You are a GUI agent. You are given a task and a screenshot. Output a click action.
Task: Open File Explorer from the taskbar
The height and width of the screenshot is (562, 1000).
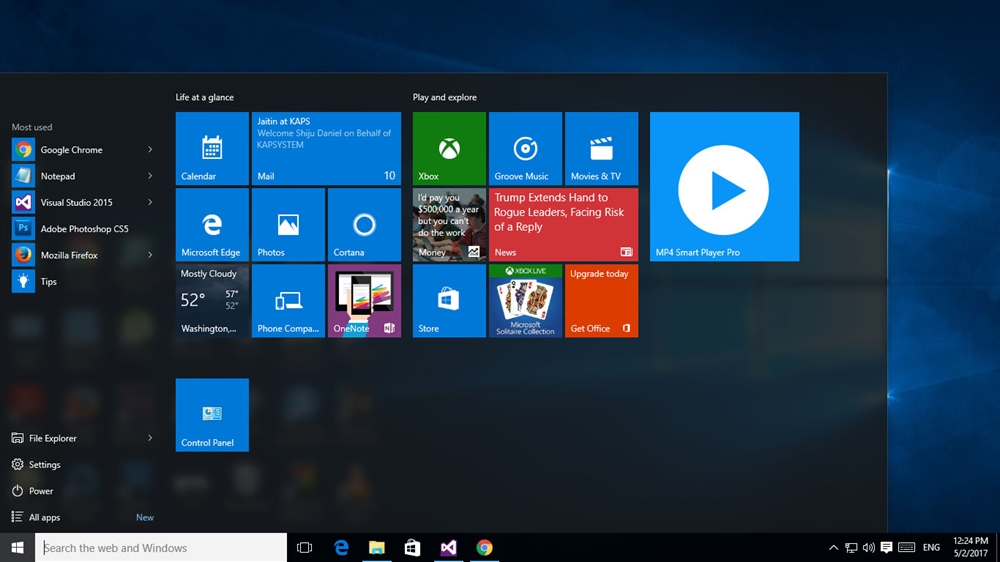377,547
